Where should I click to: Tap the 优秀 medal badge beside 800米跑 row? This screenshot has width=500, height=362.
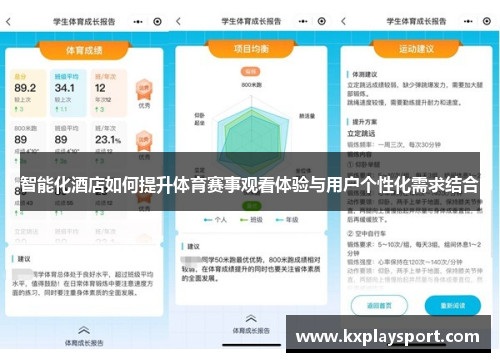click(x=144, y=141)
